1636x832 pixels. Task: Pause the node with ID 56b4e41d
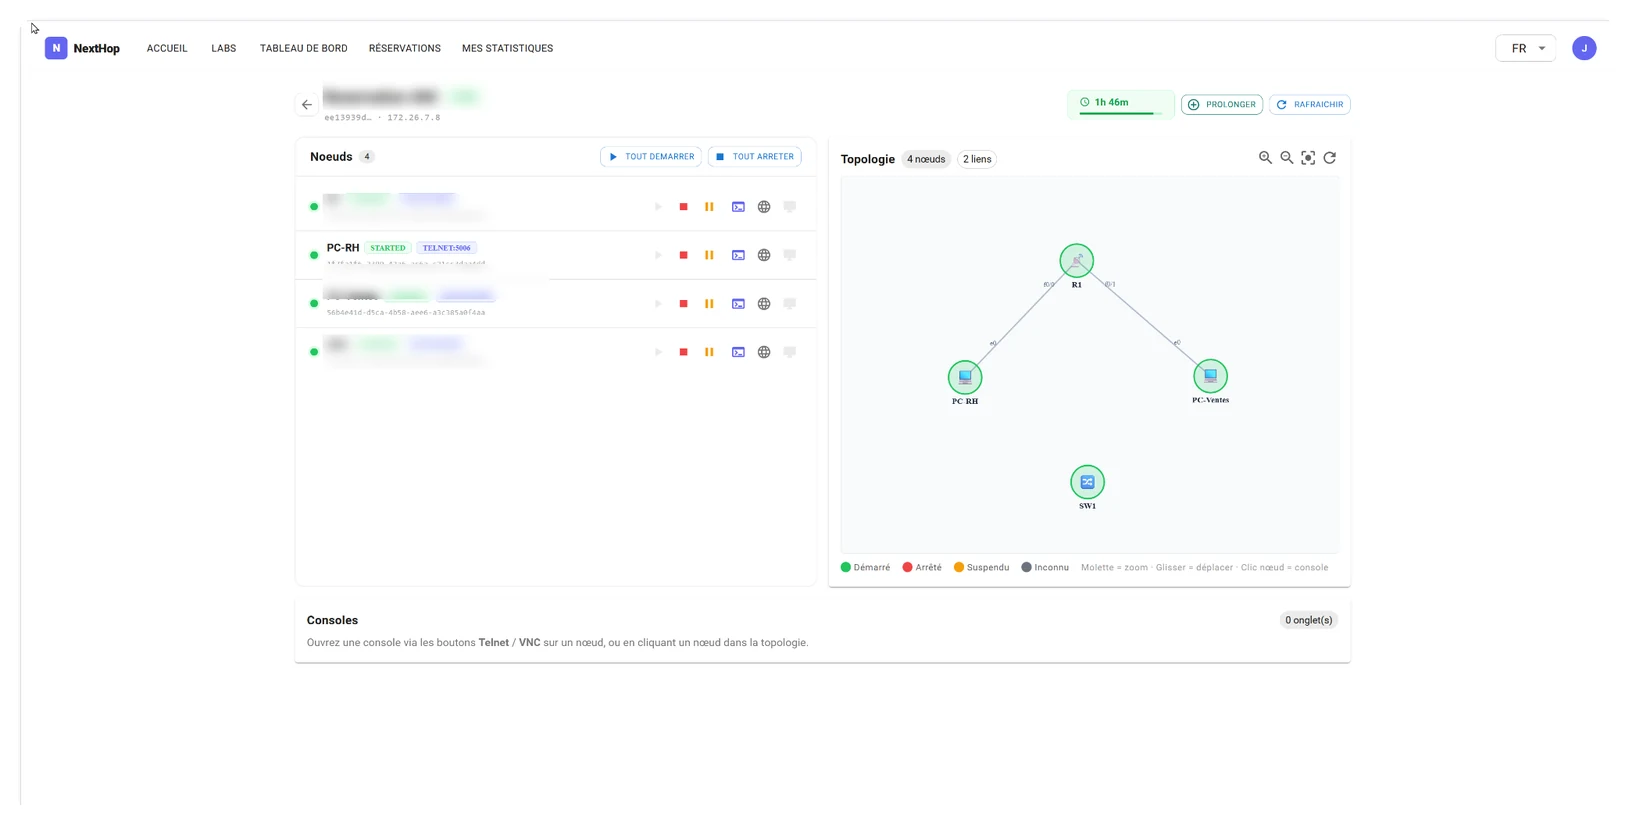pyautogui.click(x=709, y=304)
